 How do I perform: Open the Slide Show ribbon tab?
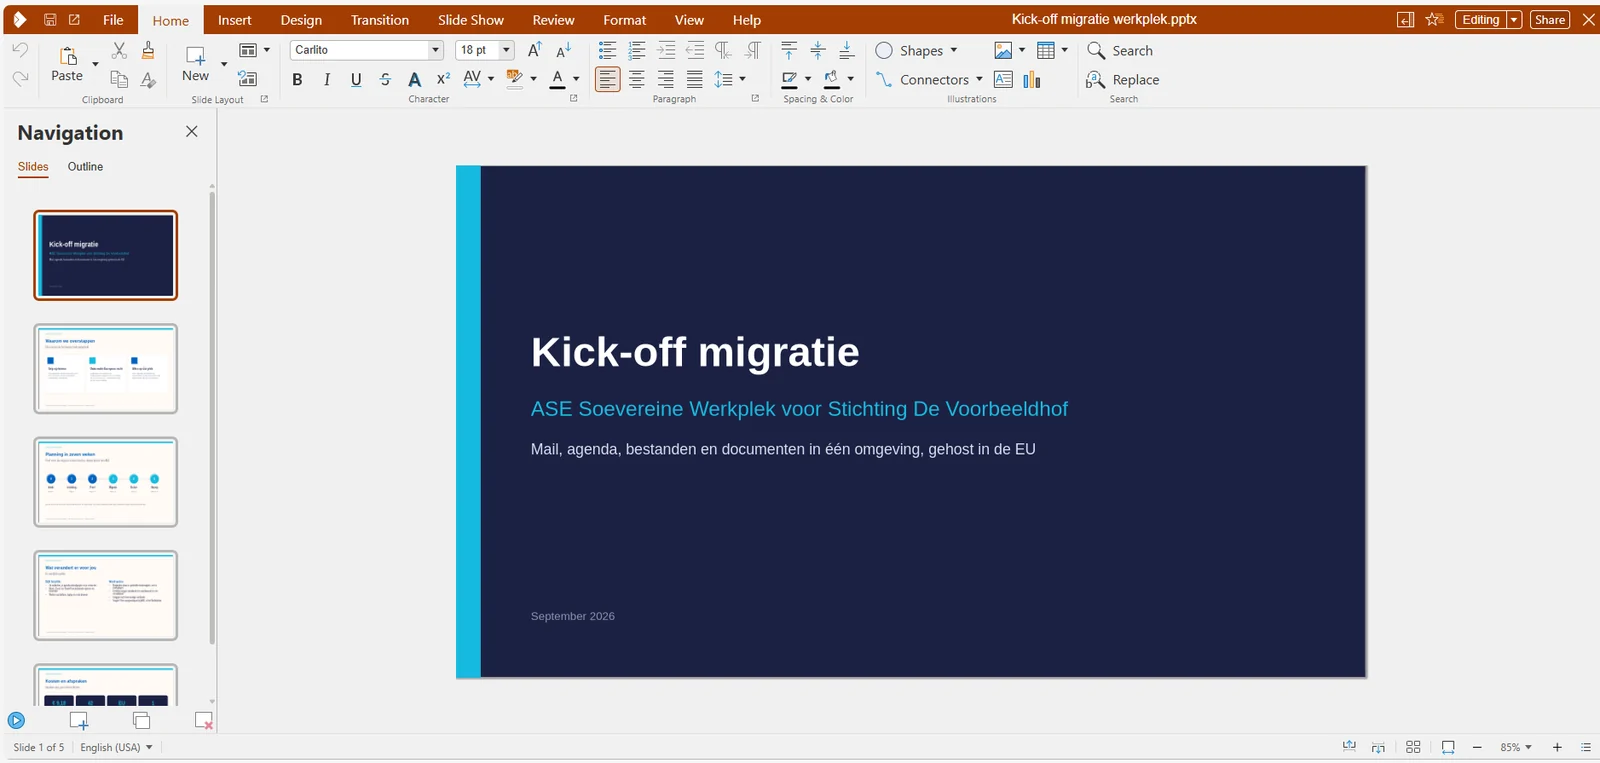471,20
